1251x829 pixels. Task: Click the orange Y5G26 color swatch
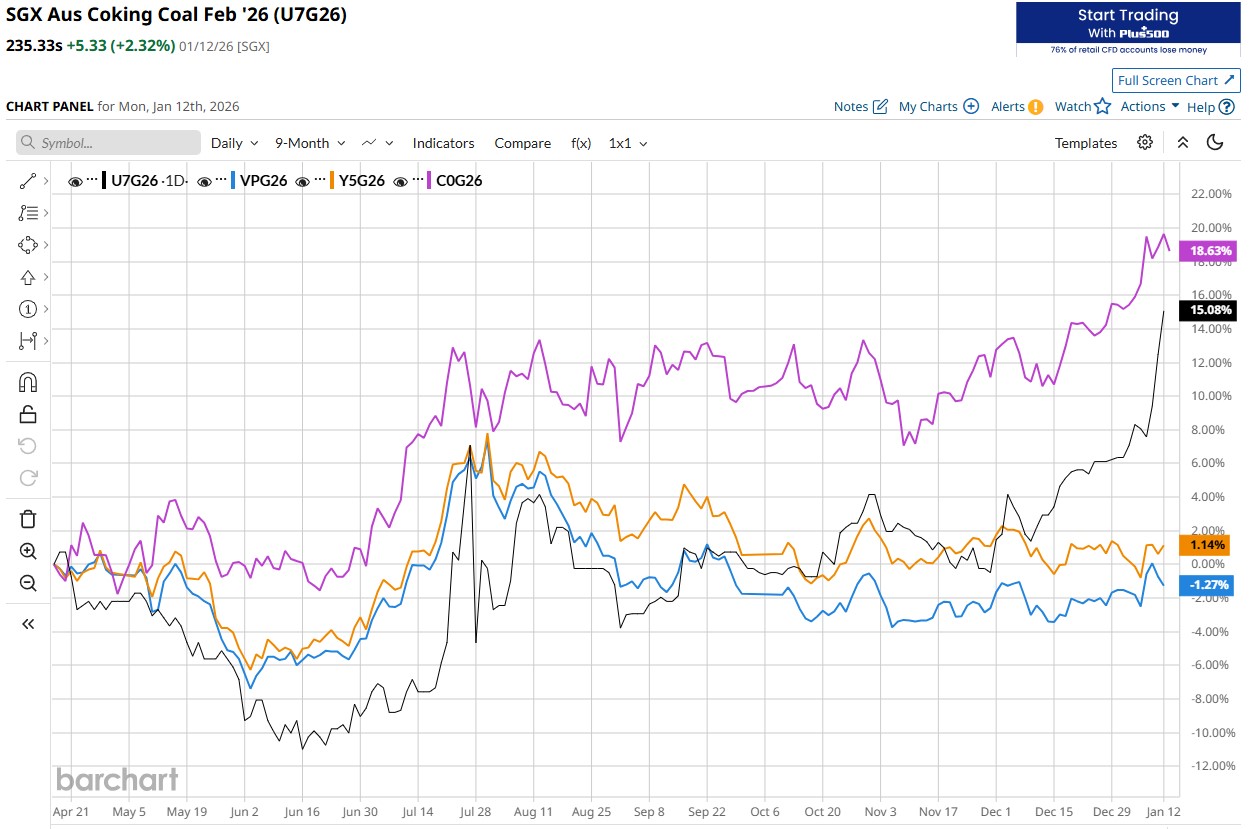point(331,181)
